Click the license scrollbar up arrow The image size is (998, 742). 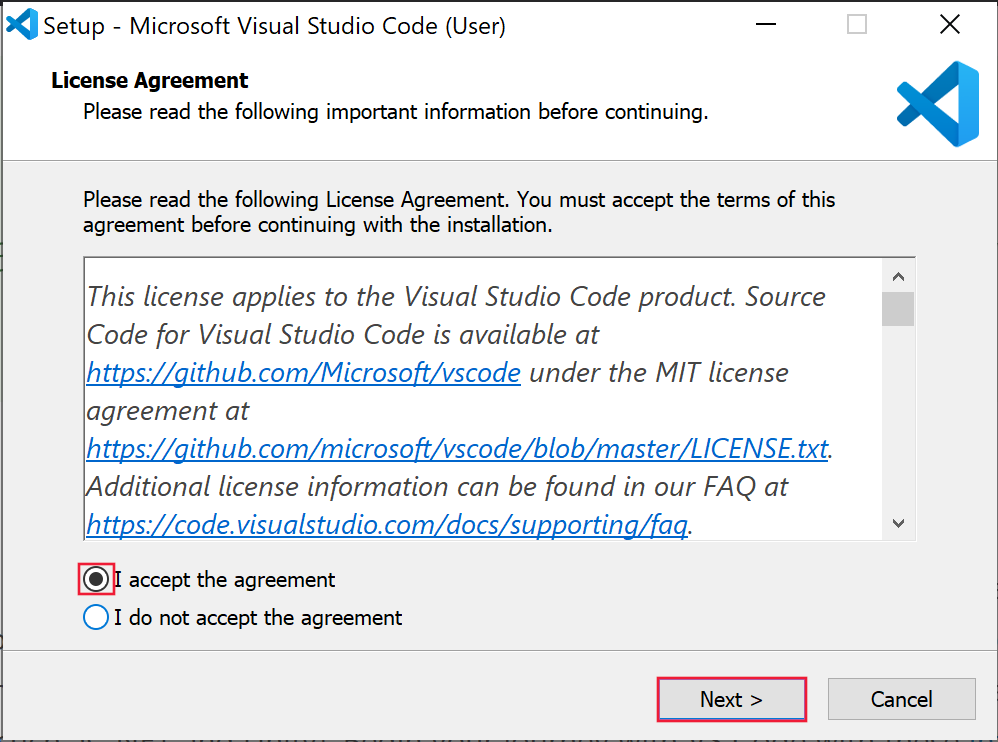[x=898, y=276]
